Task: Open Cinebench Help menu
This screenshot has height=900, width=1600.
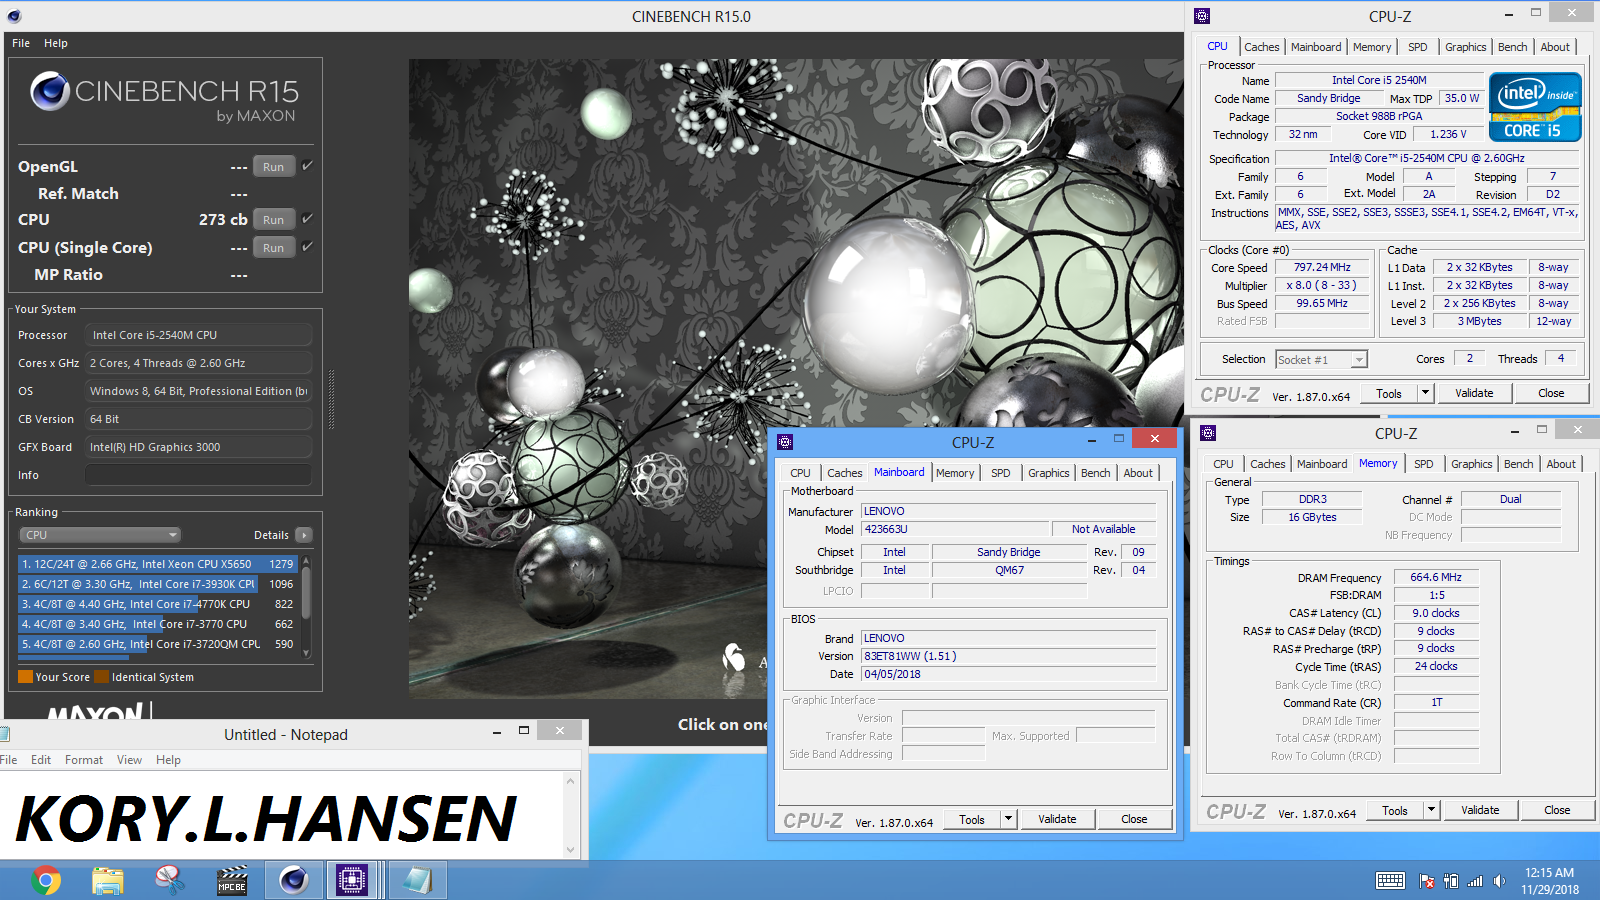Action: [x=56, y=43]
